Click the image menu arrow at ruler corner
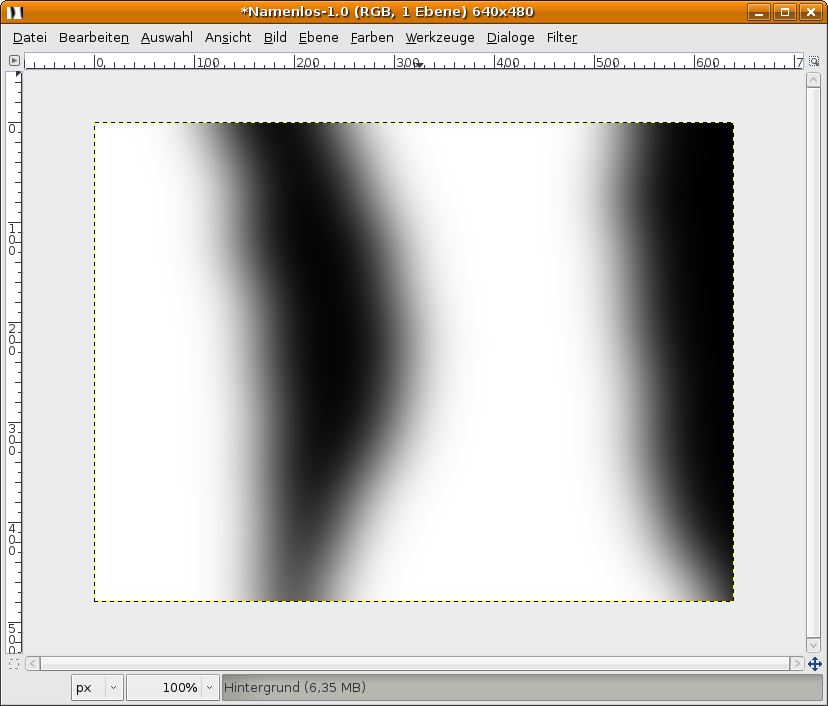 point(14,61)
